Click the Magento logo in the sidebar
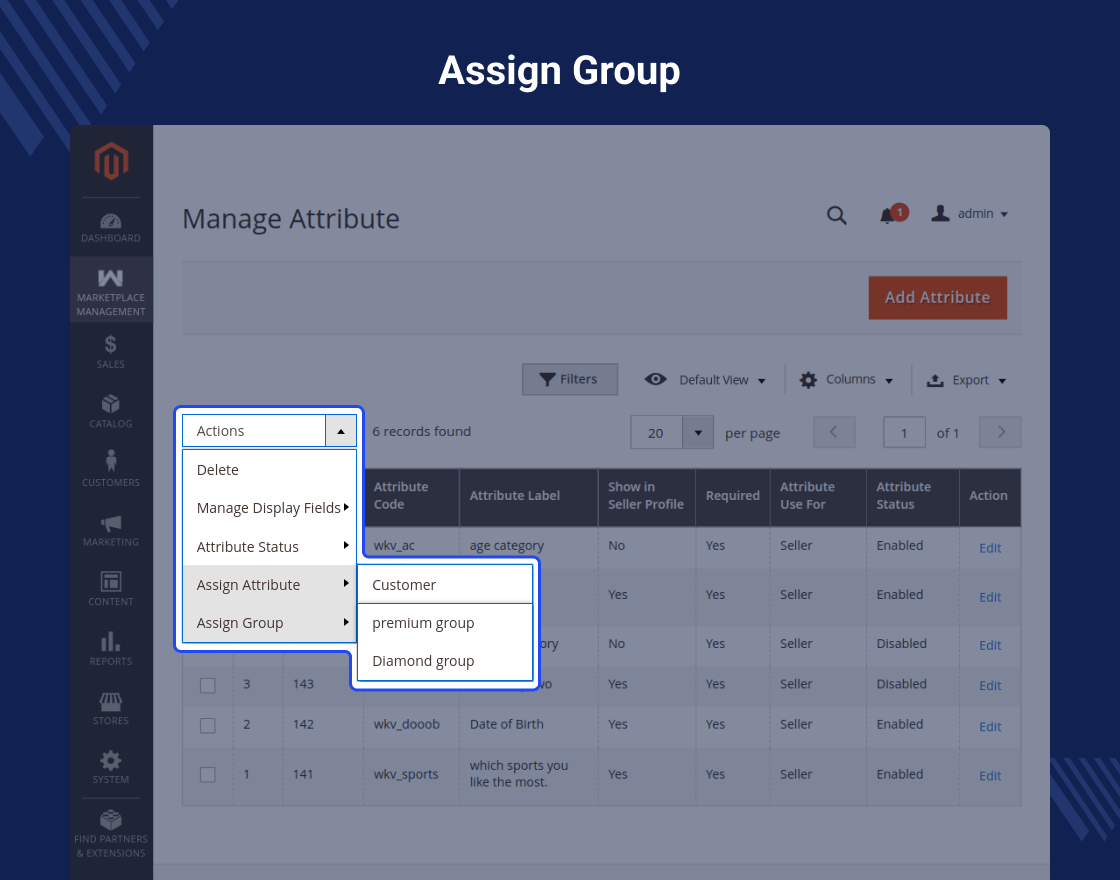 click(111, 161)
